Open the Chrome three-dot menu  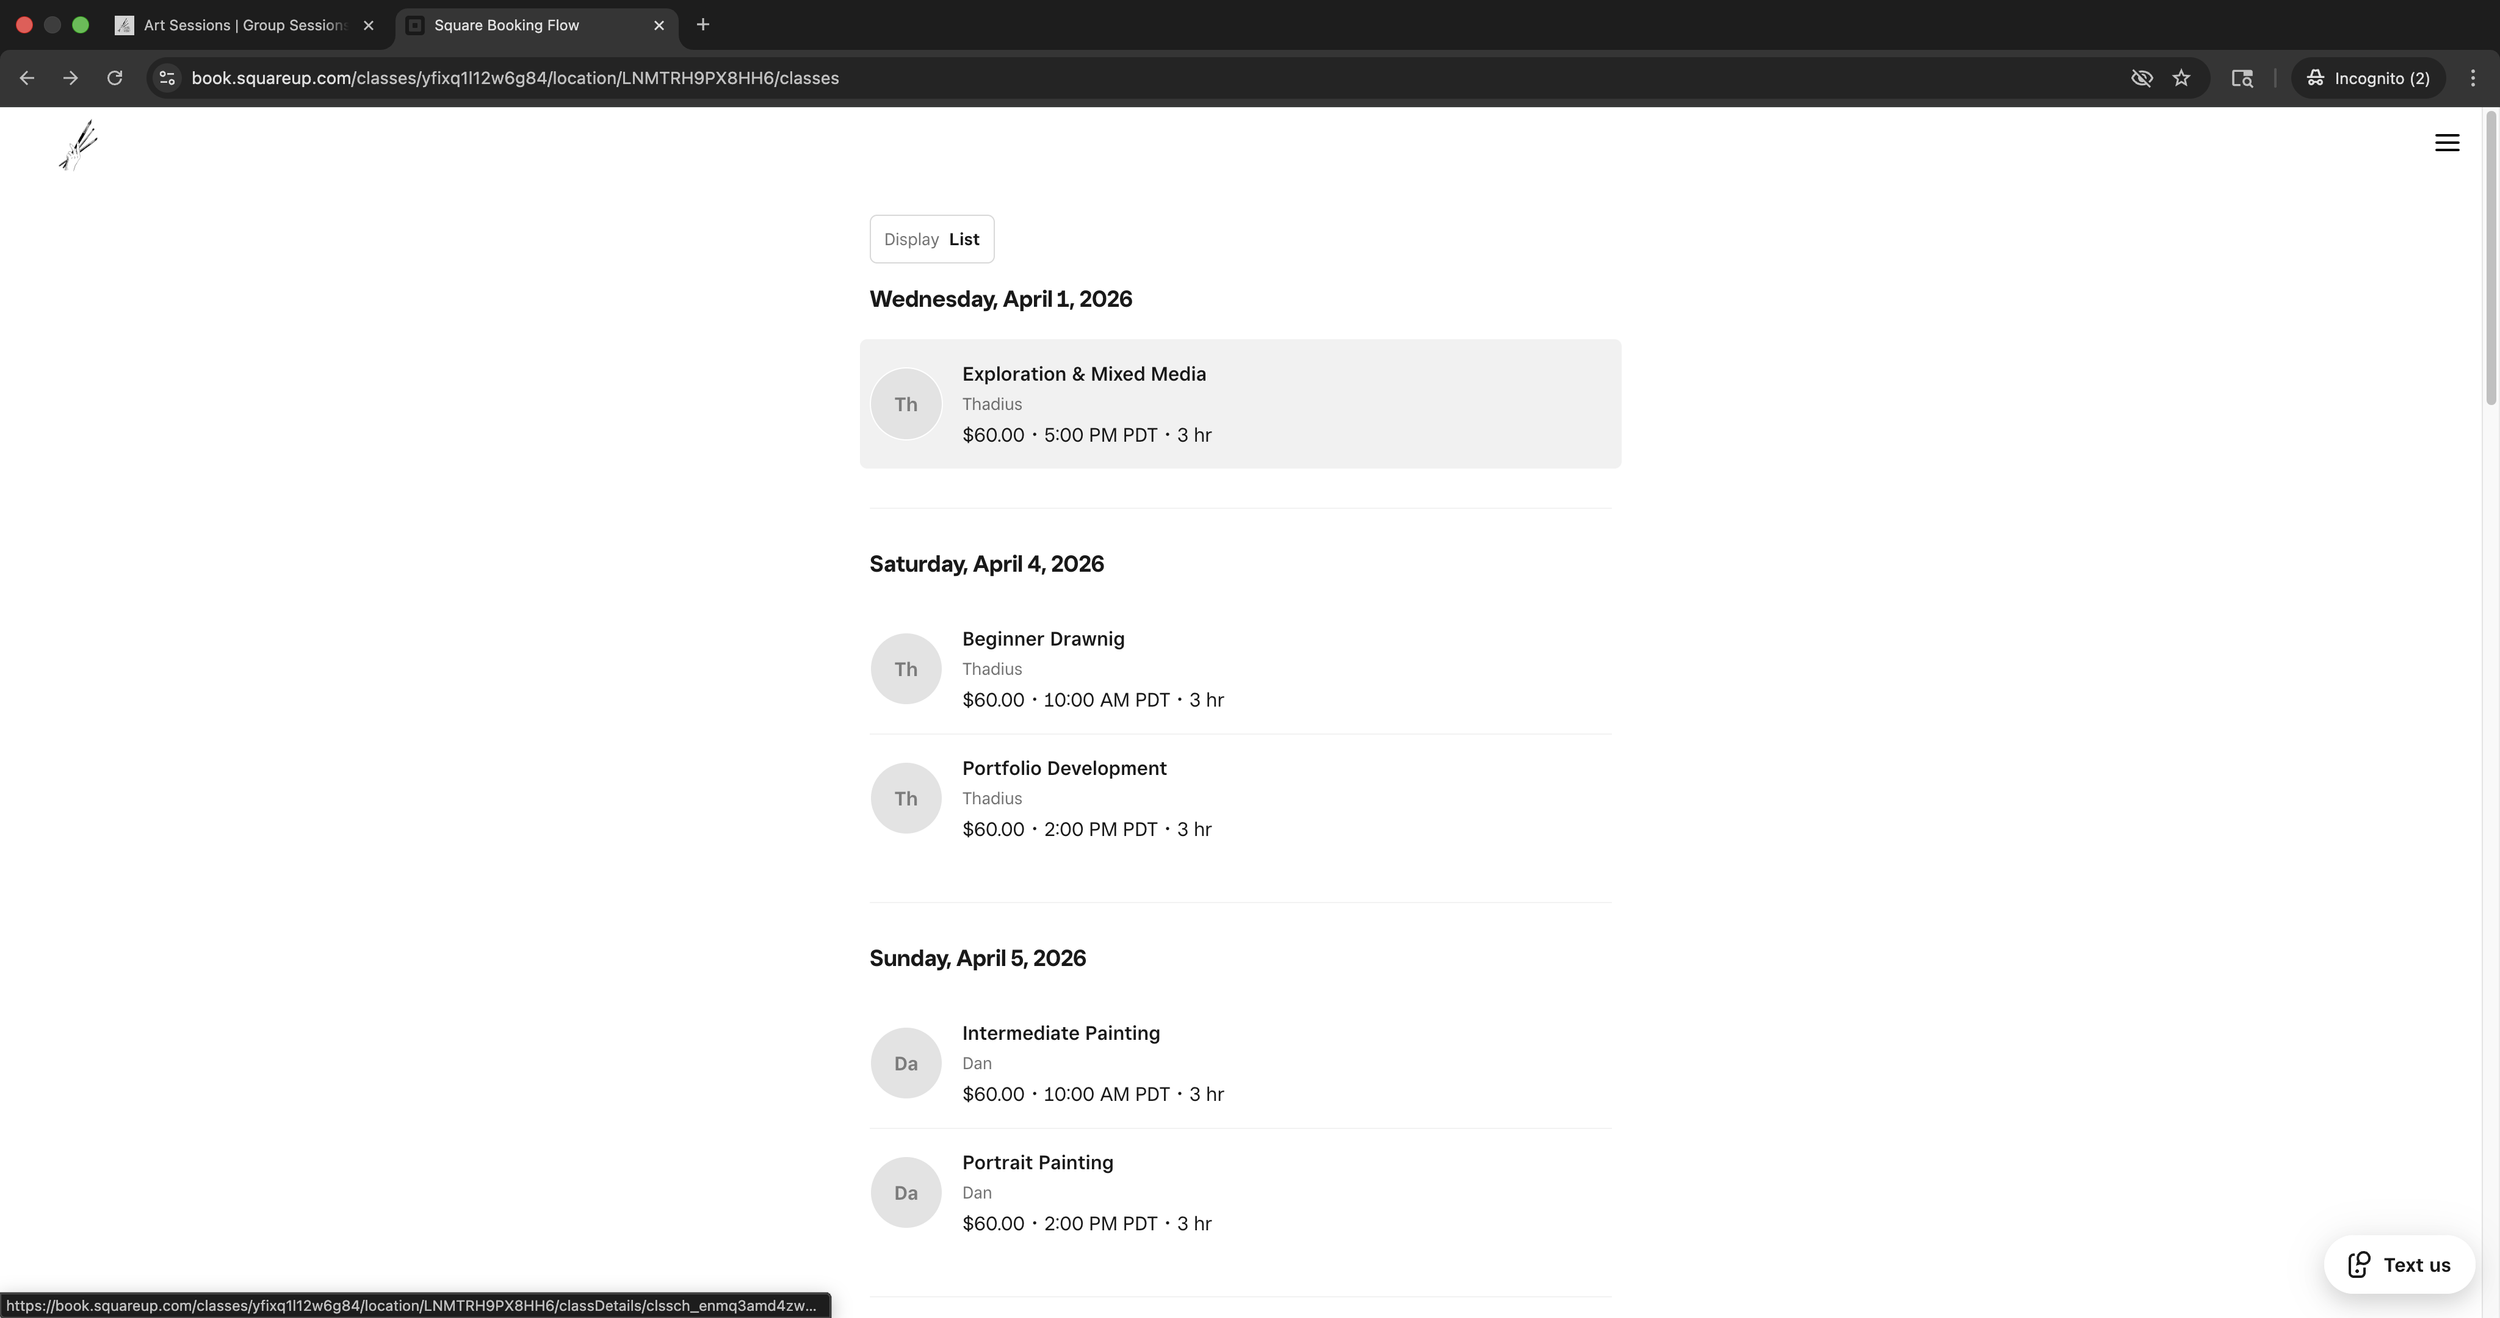2472,78
